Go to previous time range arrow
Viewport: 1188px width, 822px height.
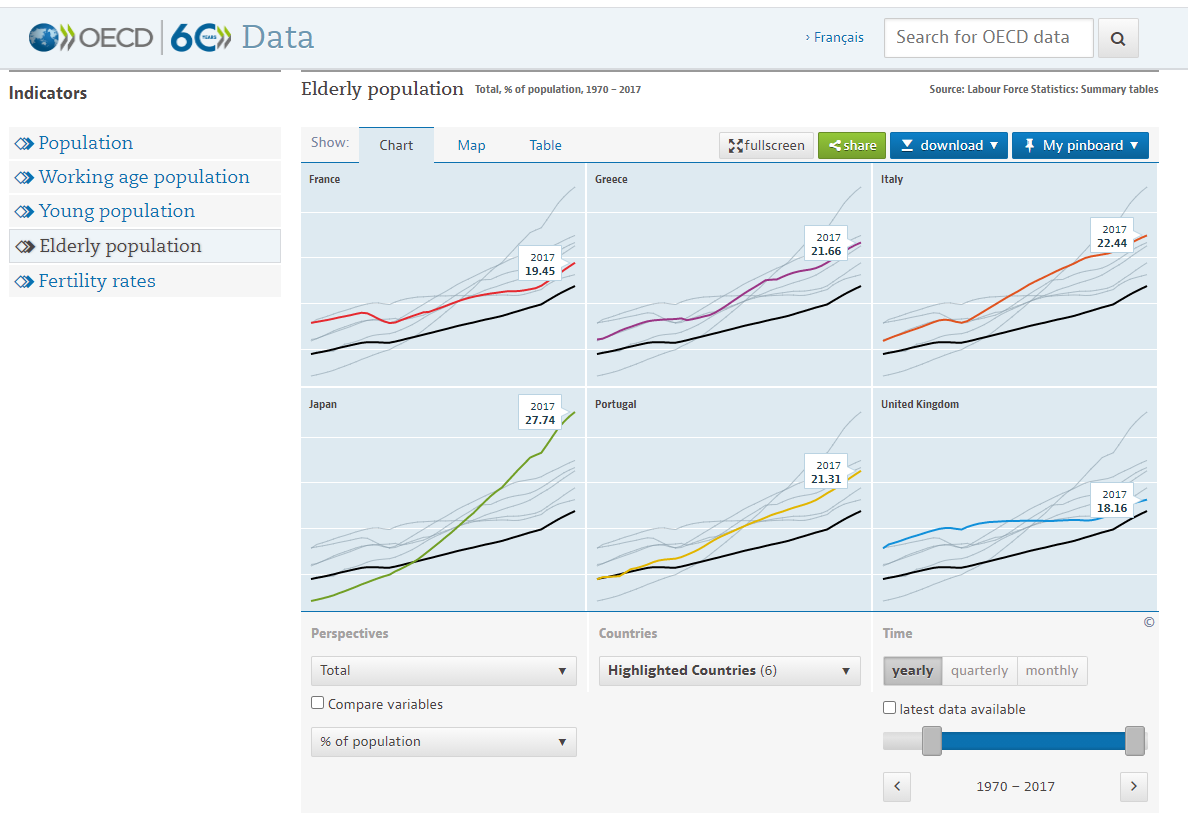click(x=897, y=786)
